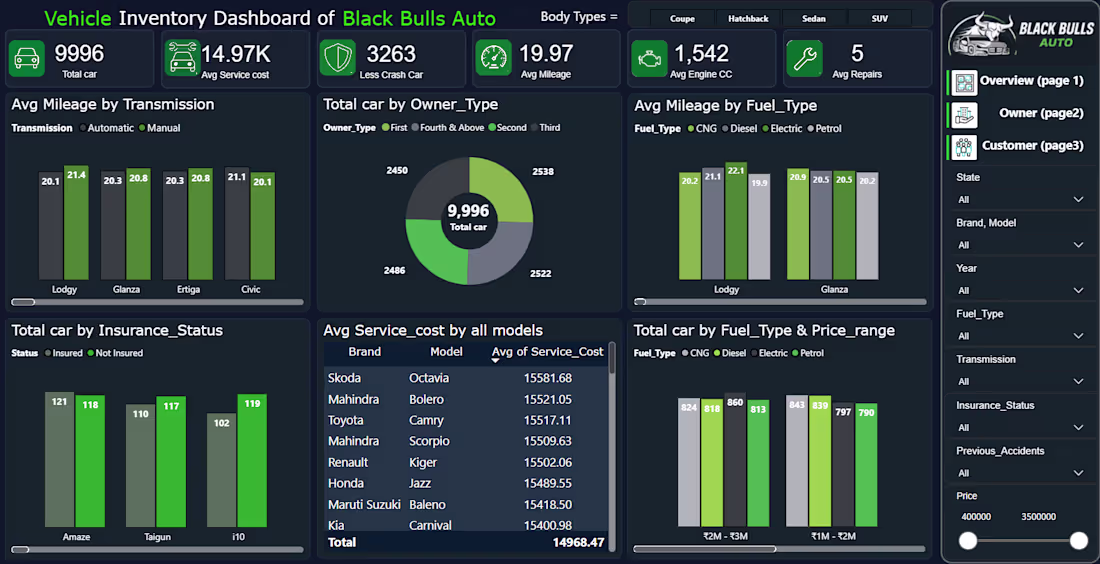Click the 860 Electric bar in ₹2M - ₹3M
The image size is (1100, 564).
(735, 459)
